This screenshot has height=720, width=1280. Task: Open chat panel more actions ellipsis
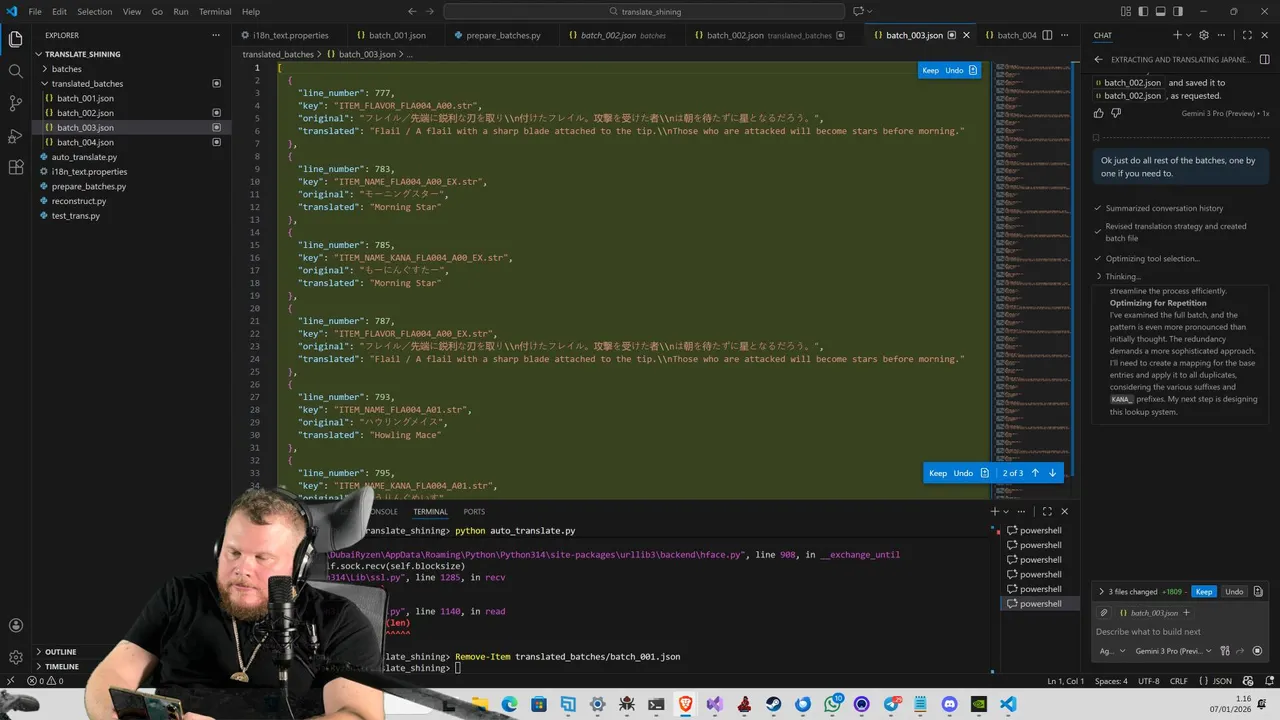1221,35
